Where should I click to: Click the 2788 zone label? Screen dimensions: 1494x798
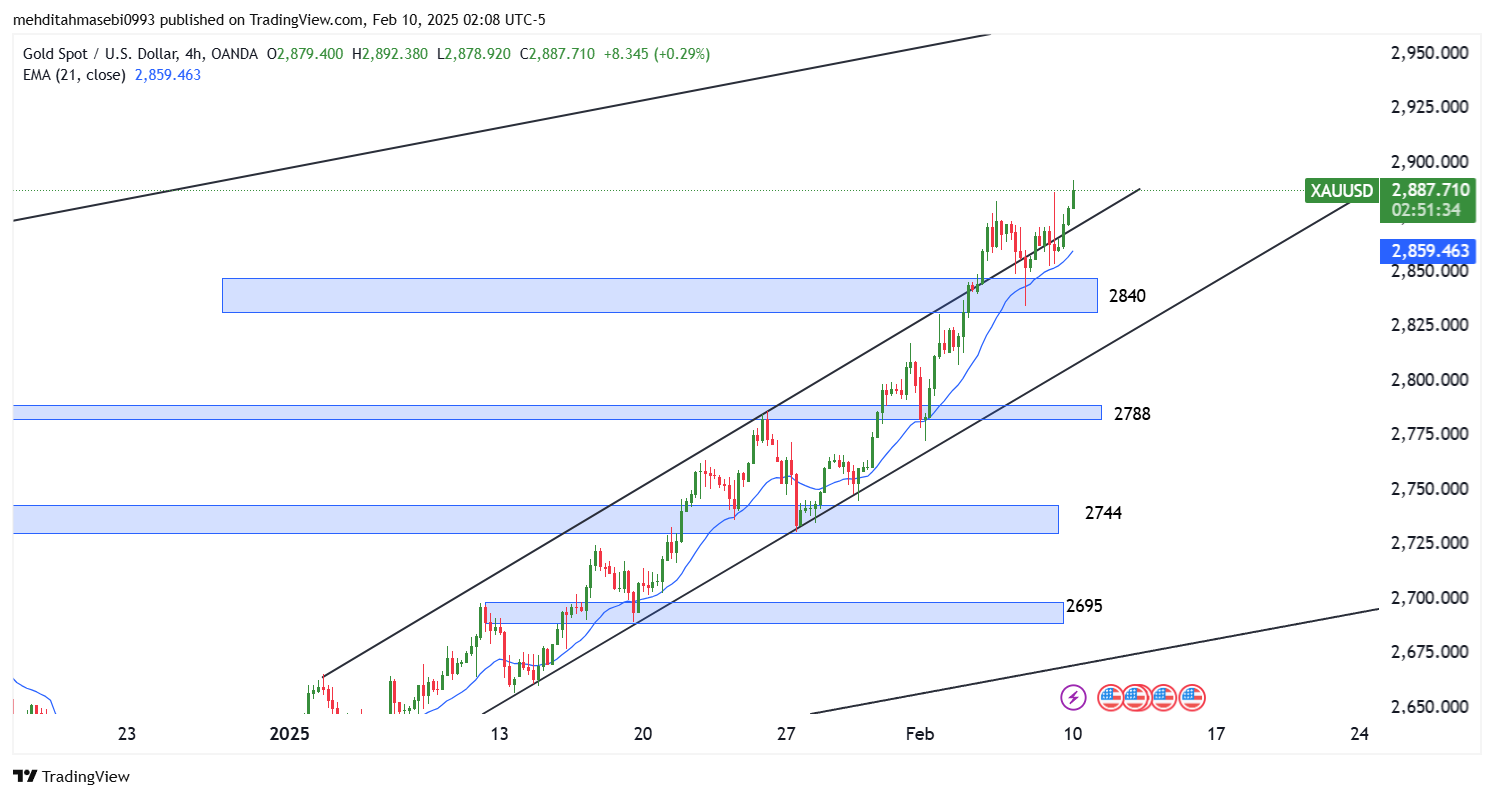click(x=1132, y=413)
